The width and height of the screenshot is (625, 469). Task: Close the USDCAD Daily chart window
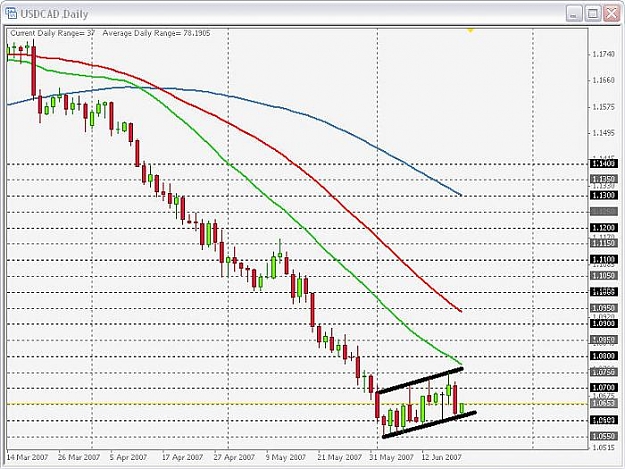(611, 14)
